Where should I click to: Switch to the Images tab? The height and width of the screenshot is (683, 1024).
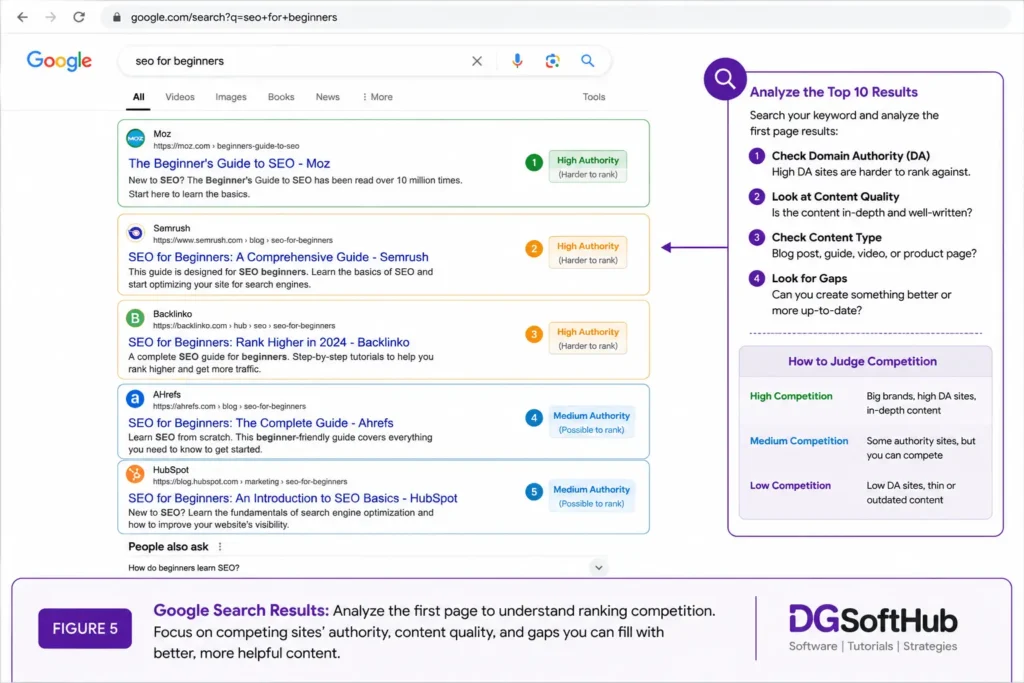(x=231, y=97)
